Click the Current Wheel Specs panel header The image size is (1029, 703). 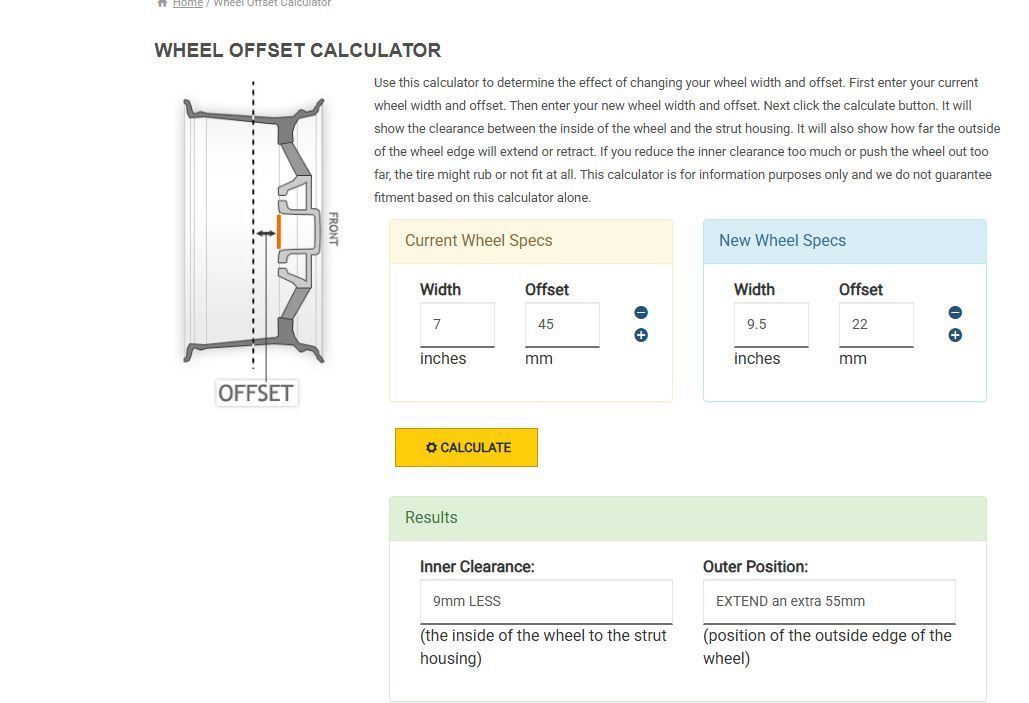click(530, 241)
